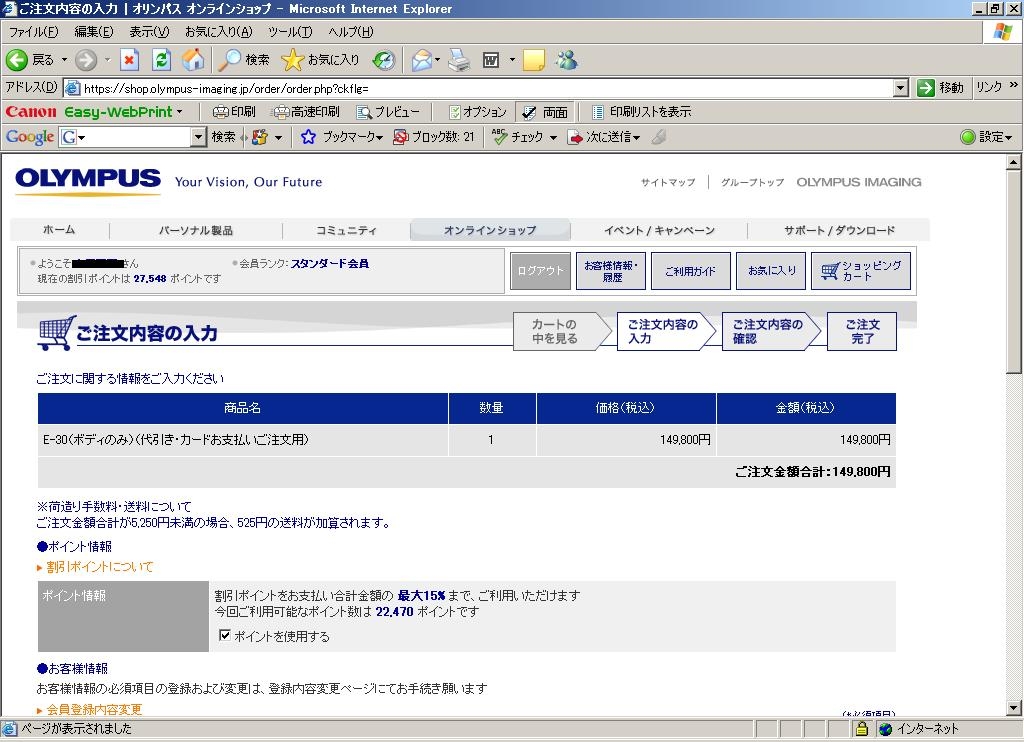The image size is (1024, 742).
Task: Open Google toolbar settings (設定)
Action: pyautogui.click(x=986, y=137)
